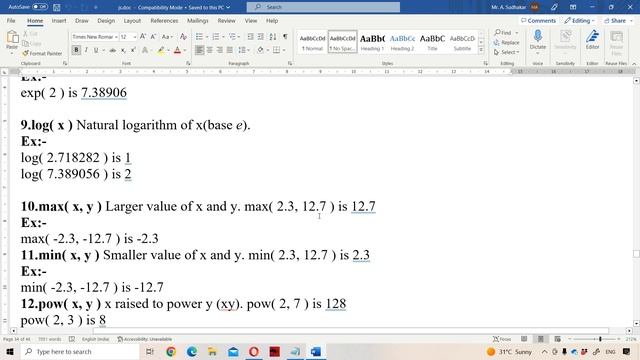Open Opera browser from taskbar
Viewport: 640px width, 360px height.
click(x=254, y=351)
